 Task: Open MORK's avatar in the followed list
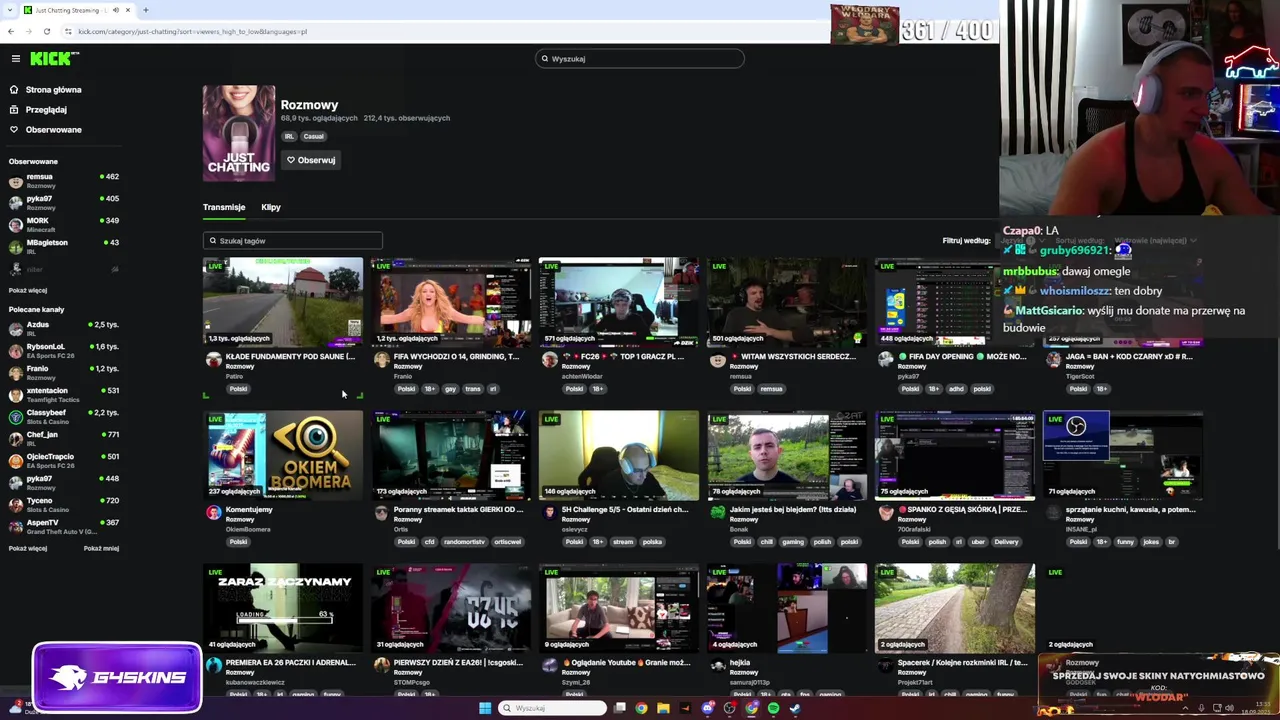[15, 225]
